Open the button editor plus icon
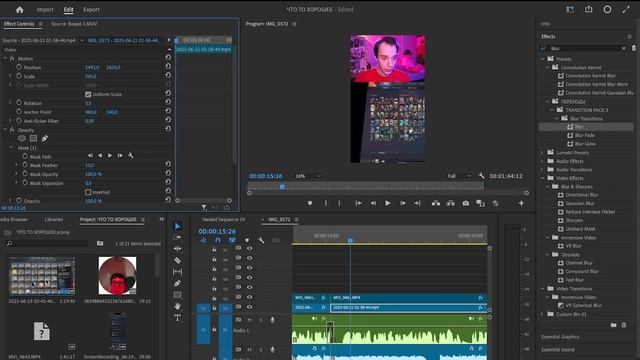 point(521,203)
